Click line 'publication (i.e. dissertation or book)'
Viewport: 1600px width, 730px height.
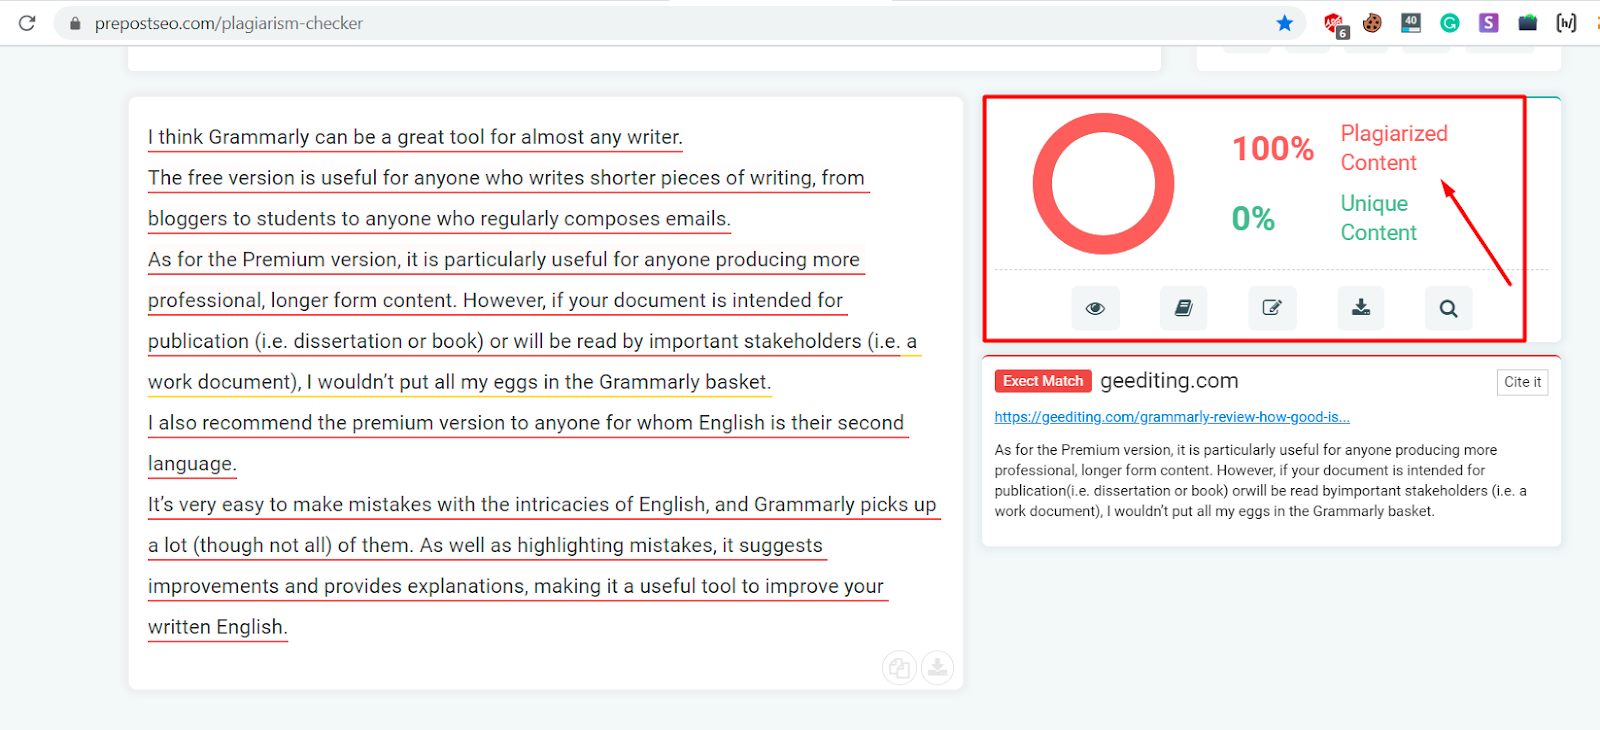[532, 342]
